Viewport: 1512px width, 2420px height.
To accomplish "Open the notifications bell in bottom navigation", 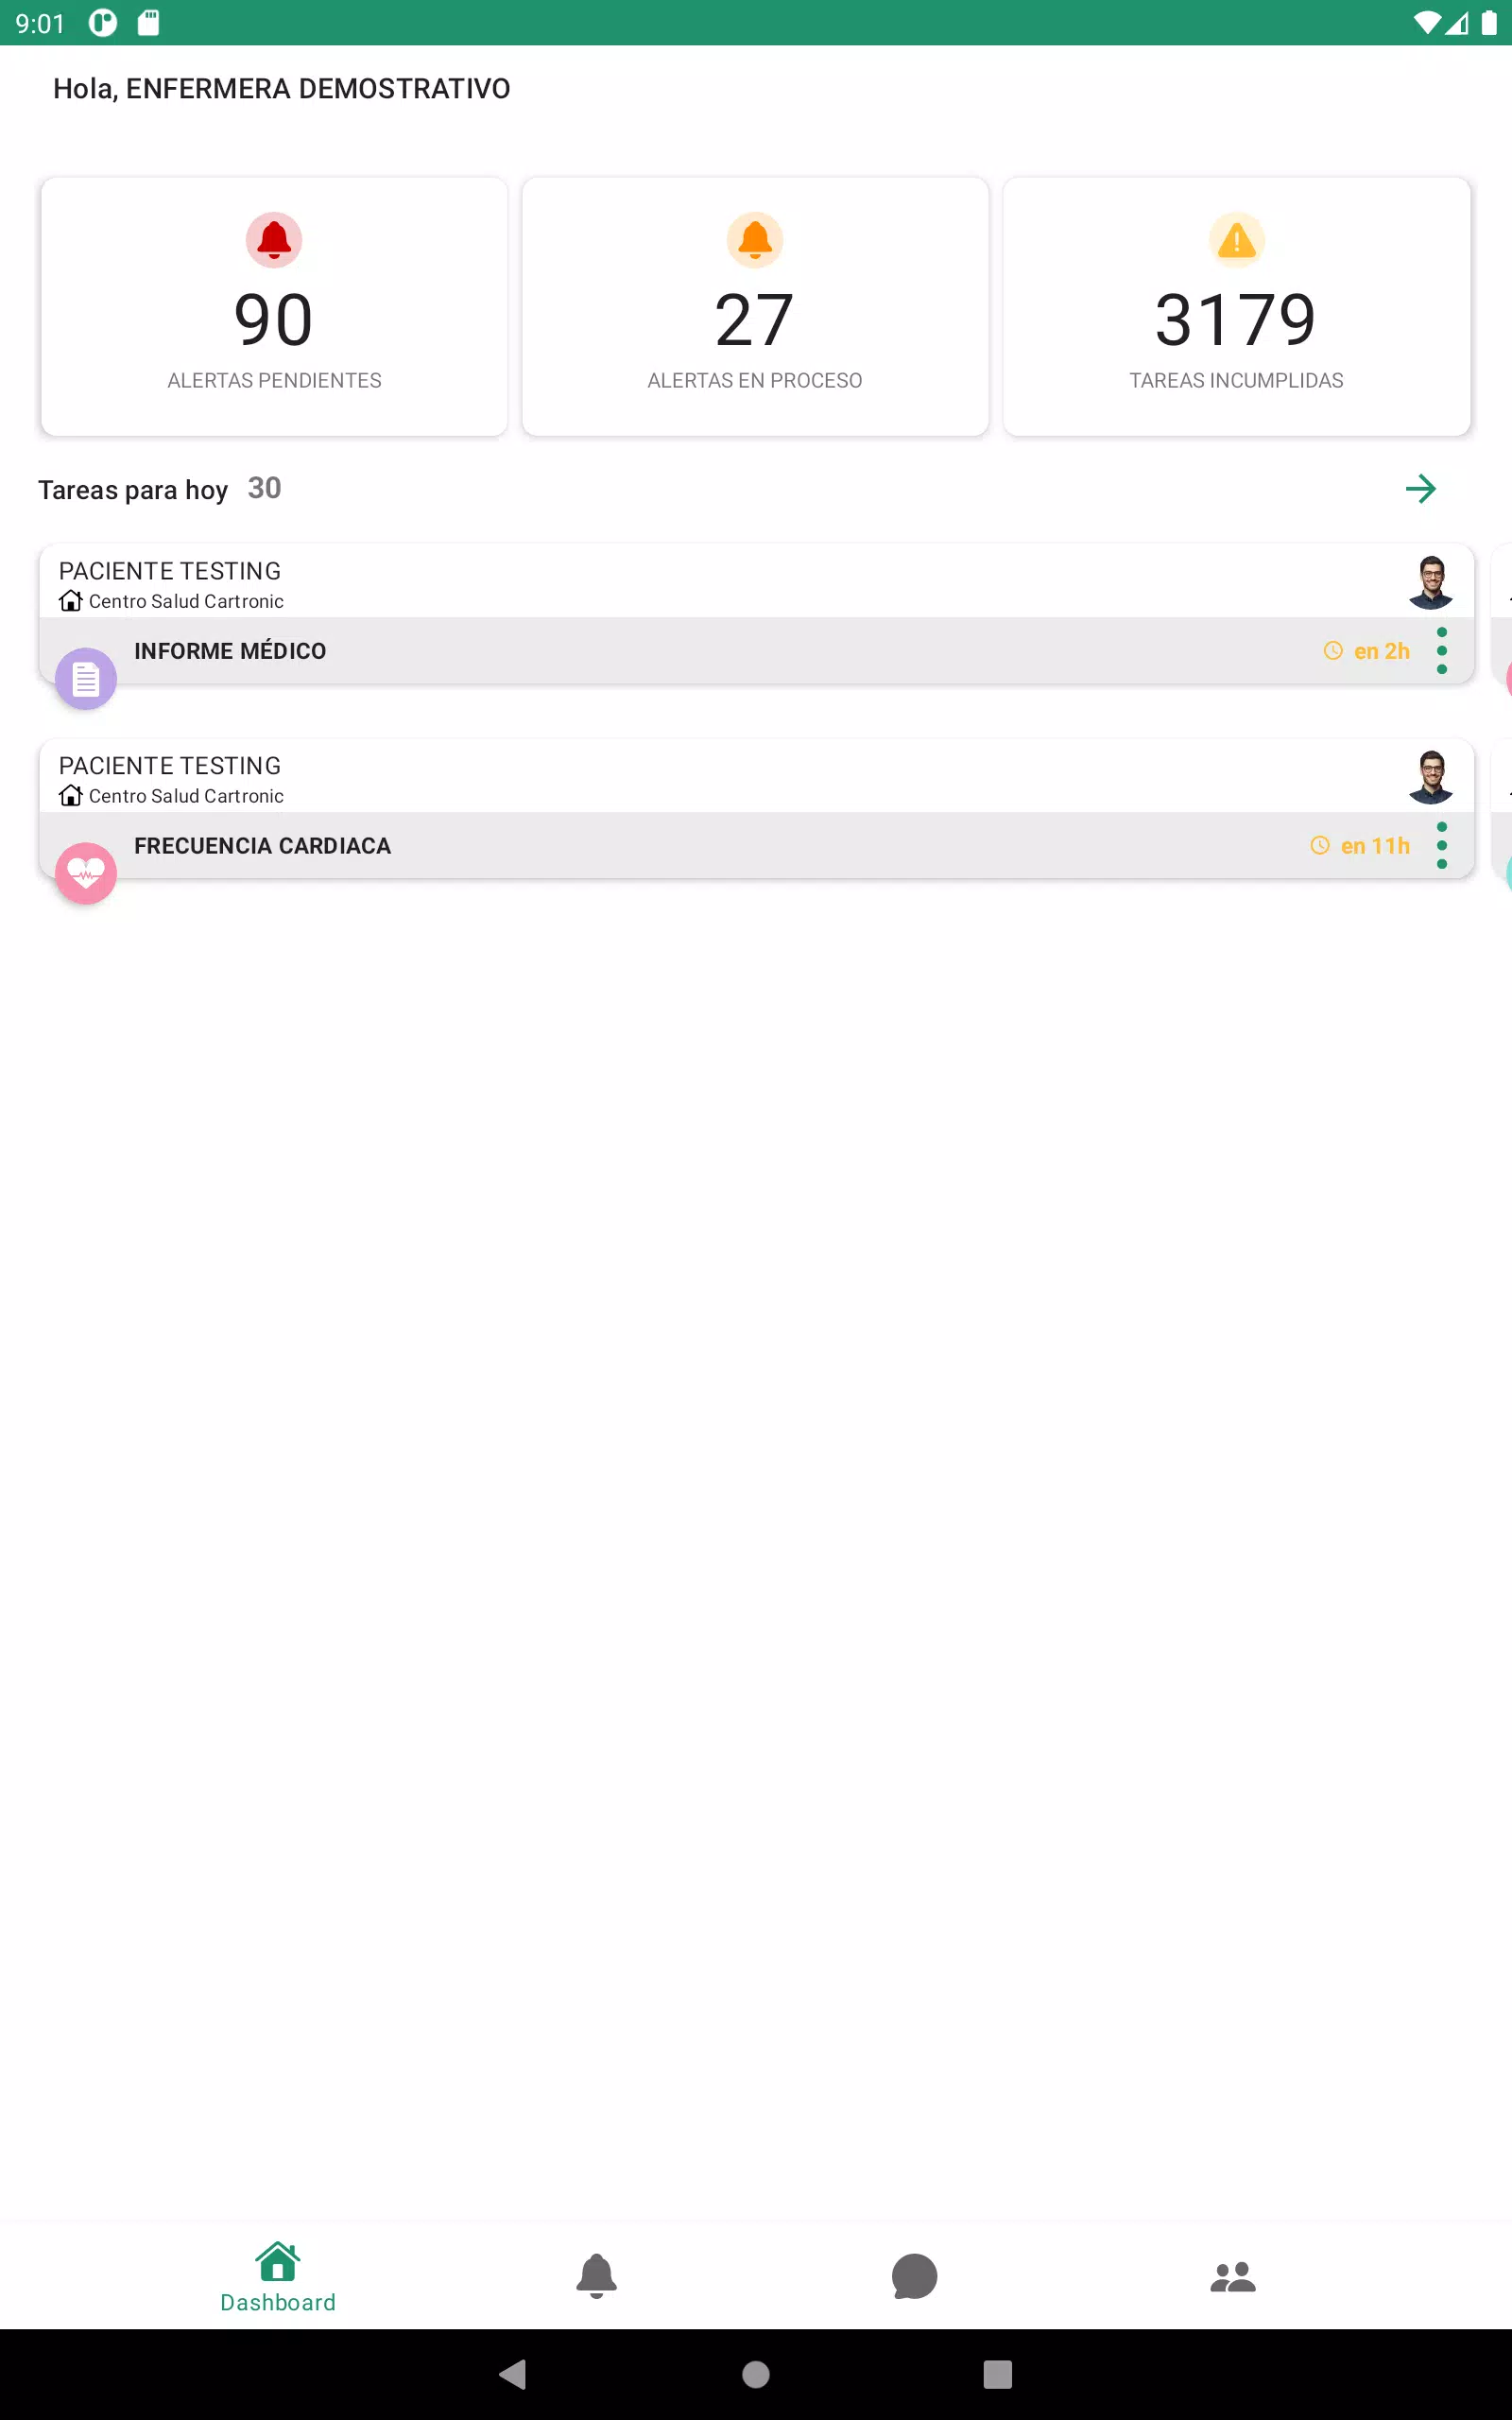I will [x=597, y=2276].
